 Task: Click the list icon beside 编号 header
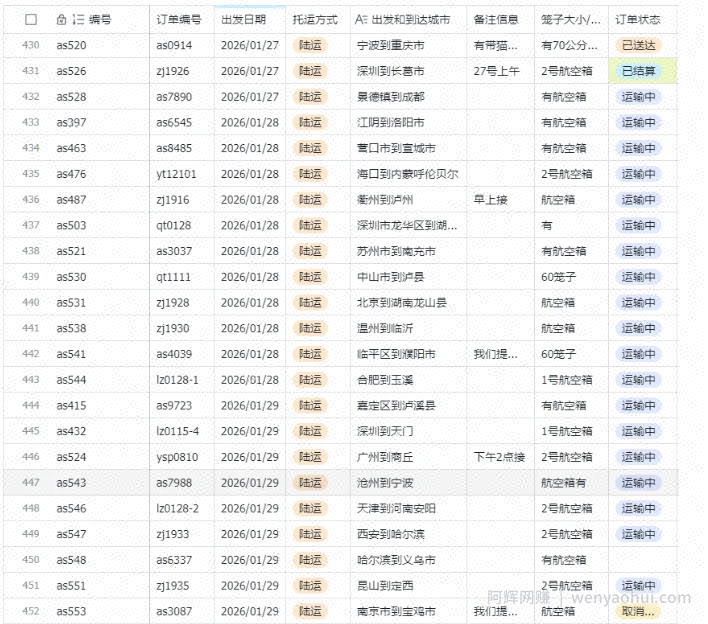click(78, 19)
